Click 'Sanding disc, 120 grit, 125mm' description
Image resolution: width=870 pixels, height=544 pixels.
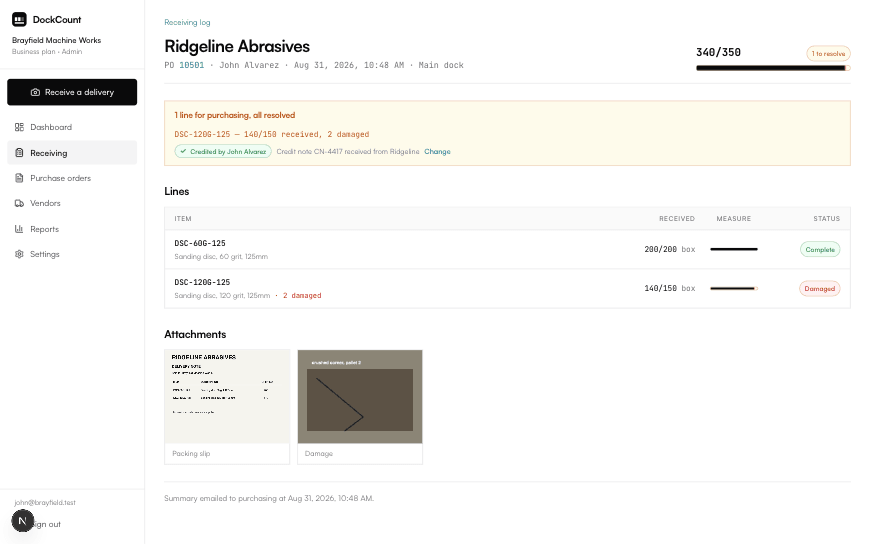click(x=222, y=295)
